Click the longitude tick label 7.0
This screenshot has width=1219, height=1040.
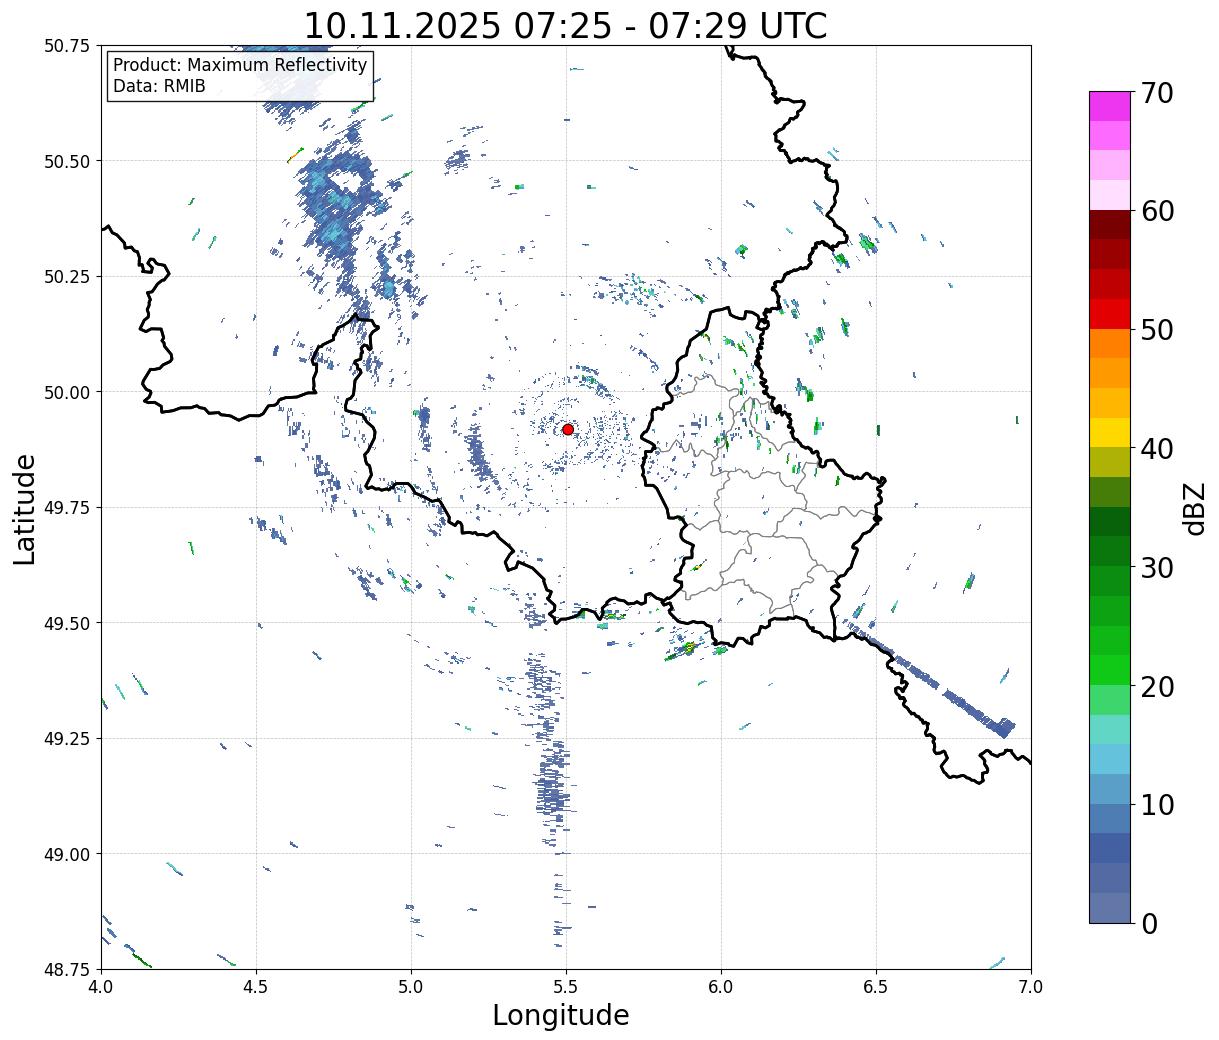(x=1031, y=987)
